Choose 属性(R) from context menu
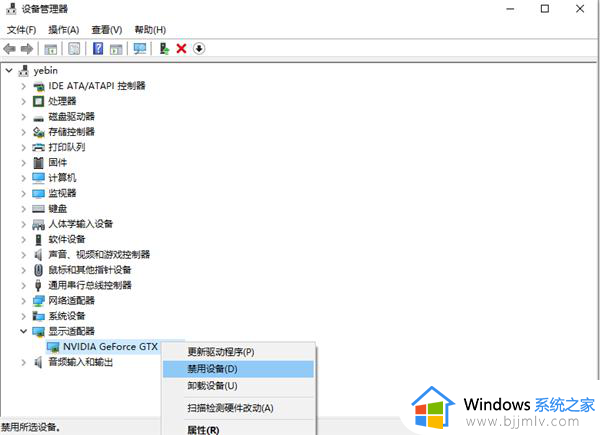The image size is (600, 435). 238,430
